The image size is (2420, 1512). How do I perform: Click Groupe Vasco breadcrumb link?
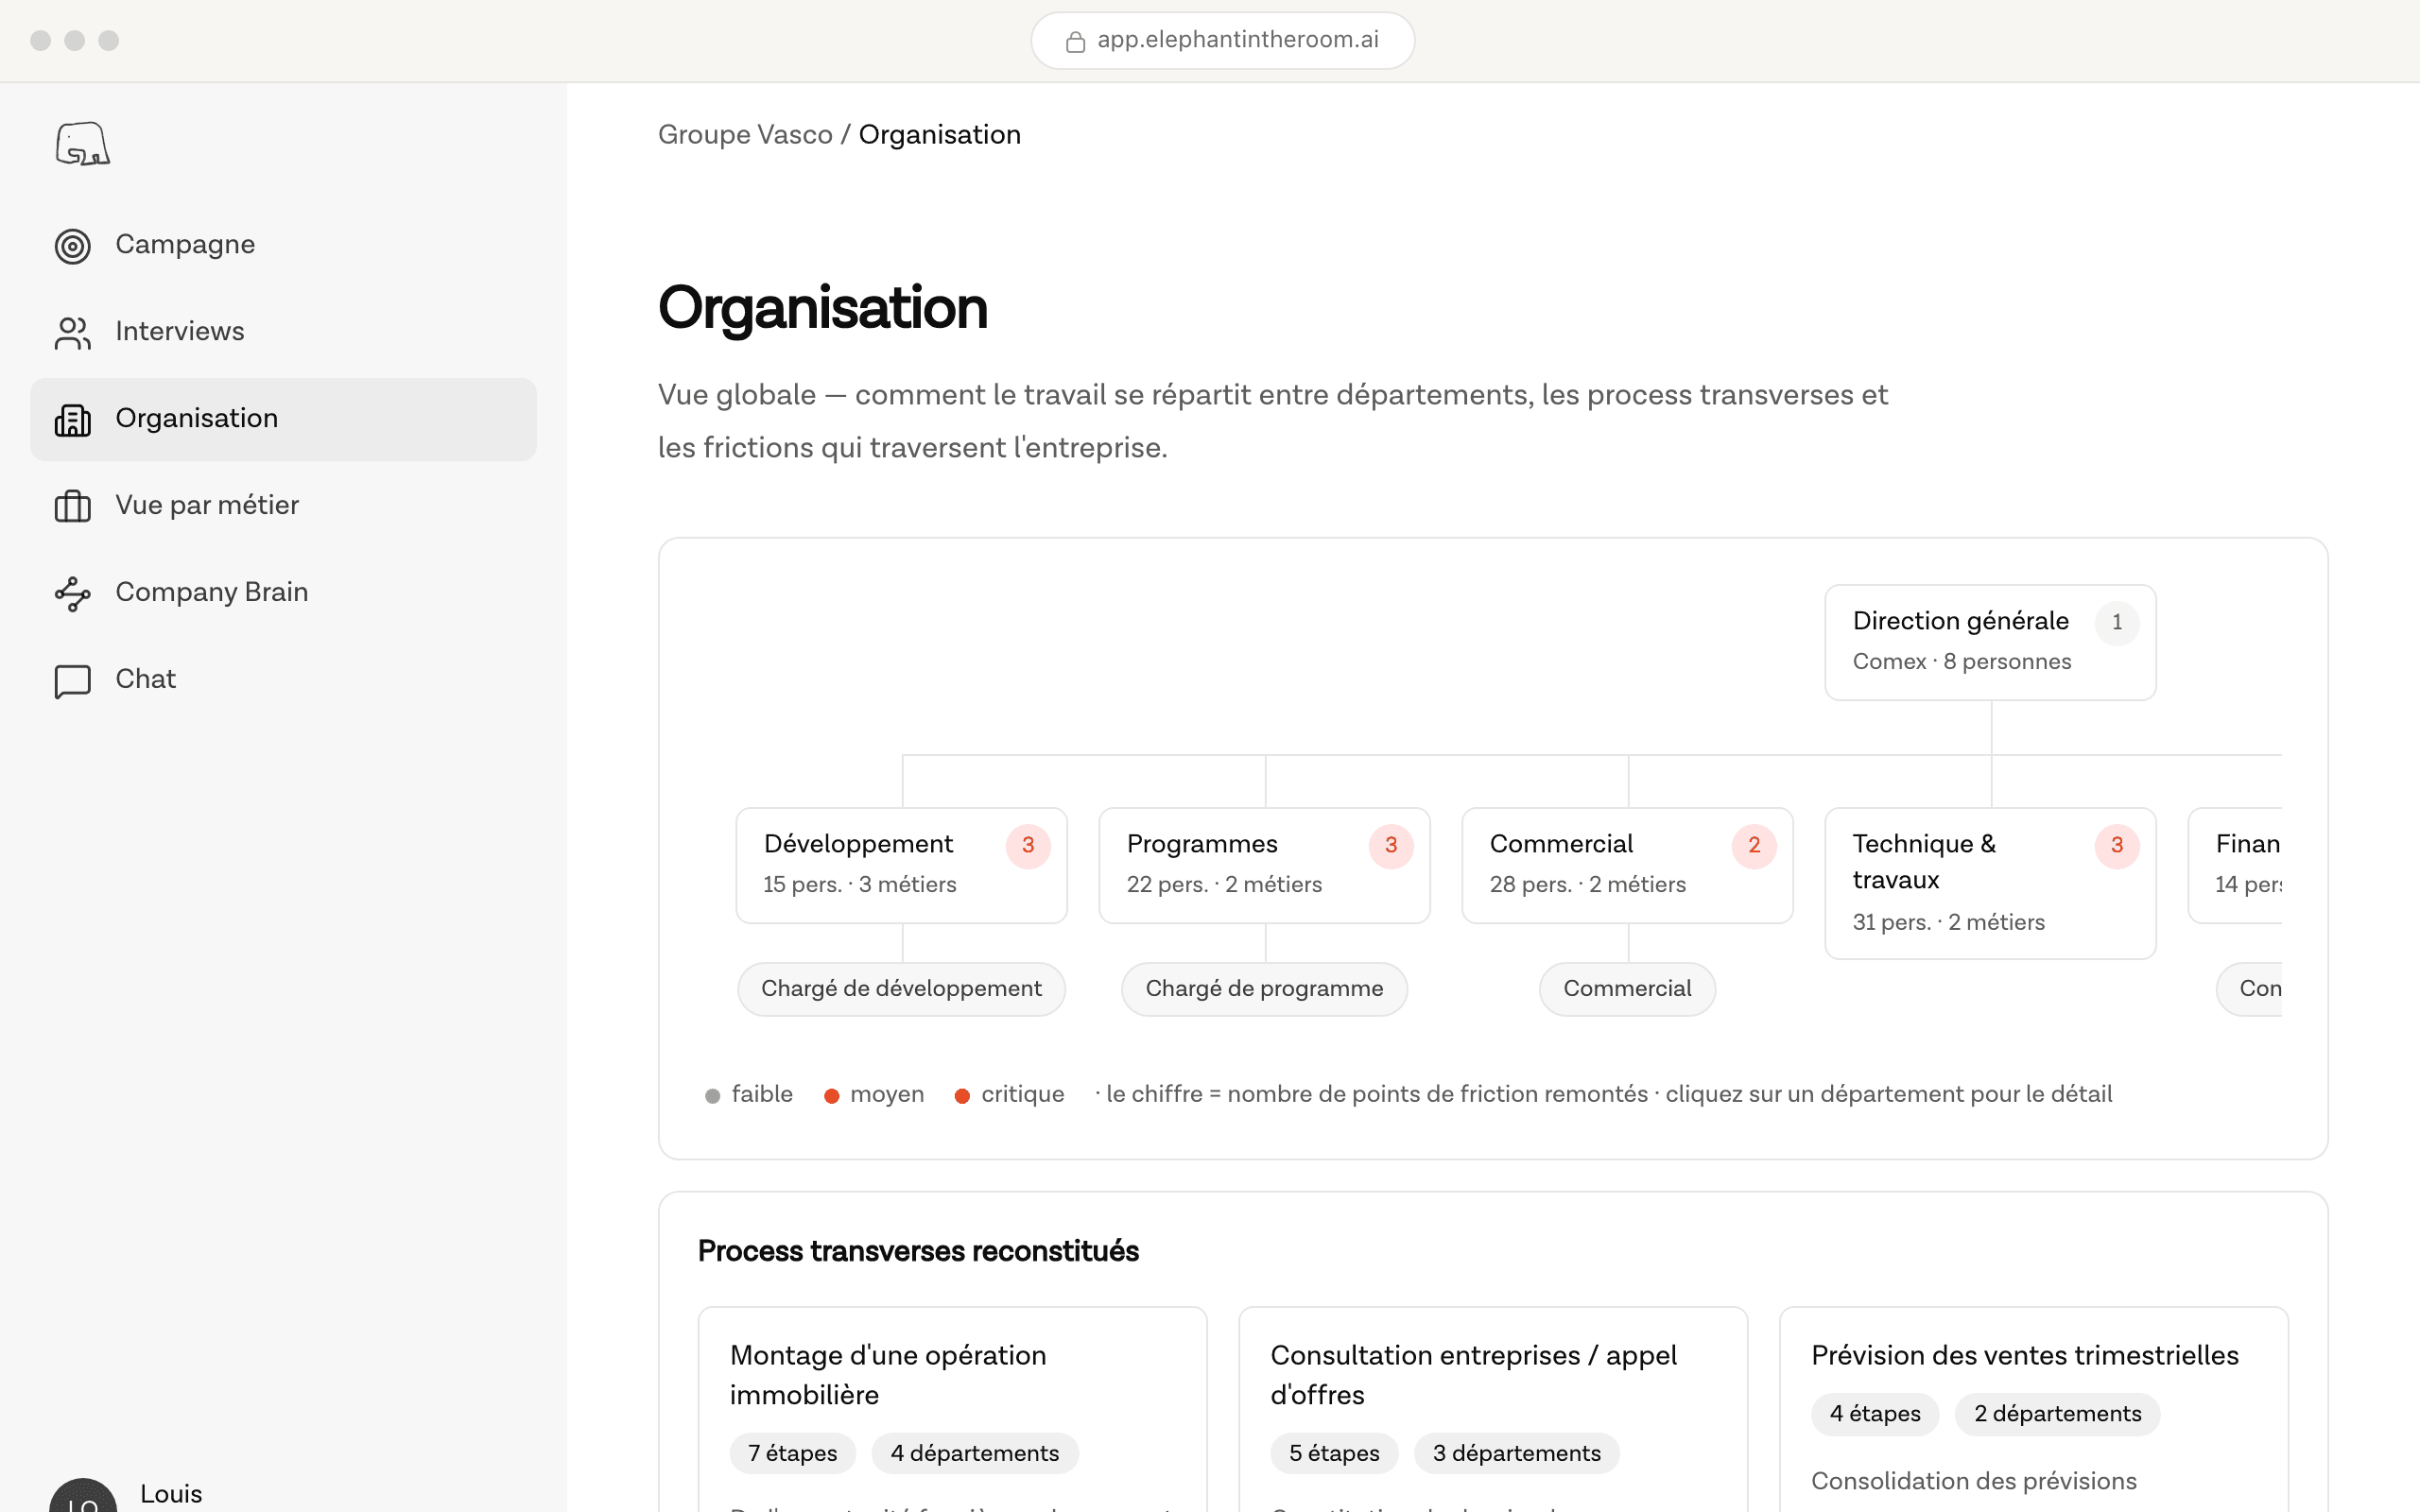pyautogui.click(x=745, y=134)
